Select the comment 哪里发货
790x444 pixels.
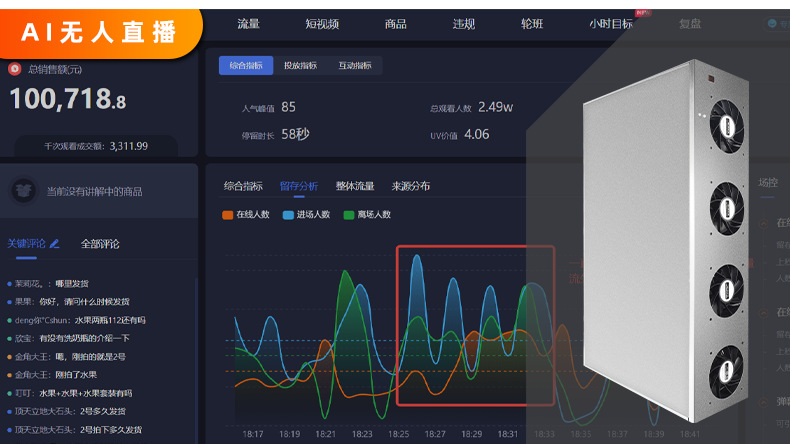(72, 284)
